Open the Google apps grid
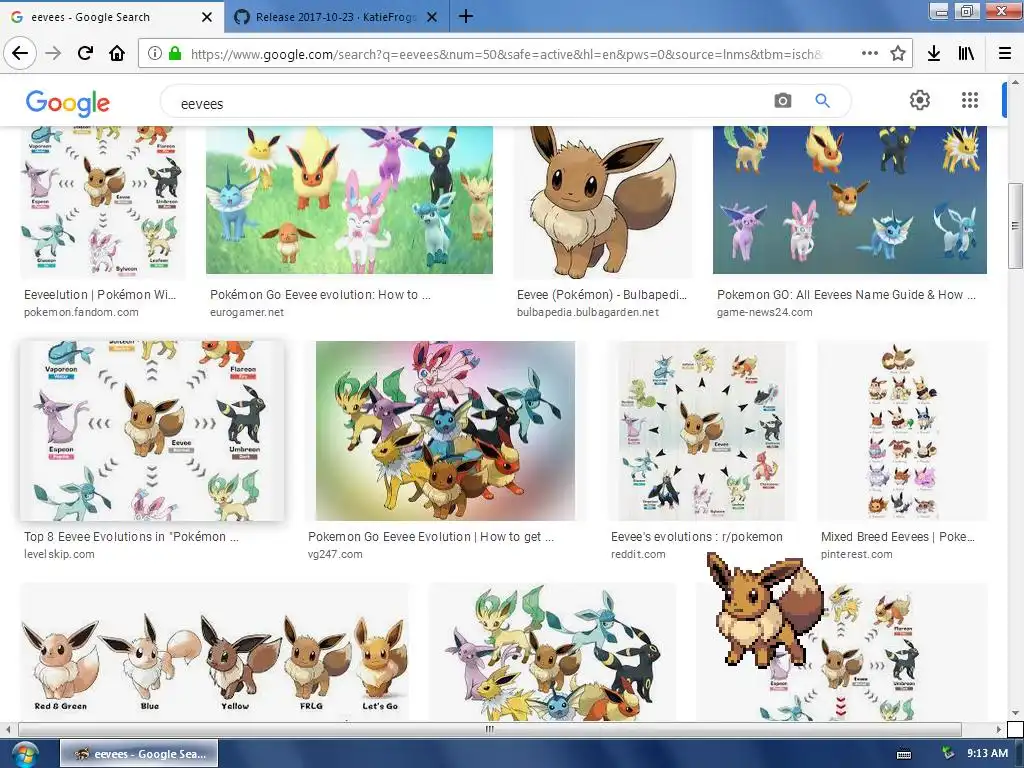The width and height of the screenshot is (1024, 768). coord(970,100)
